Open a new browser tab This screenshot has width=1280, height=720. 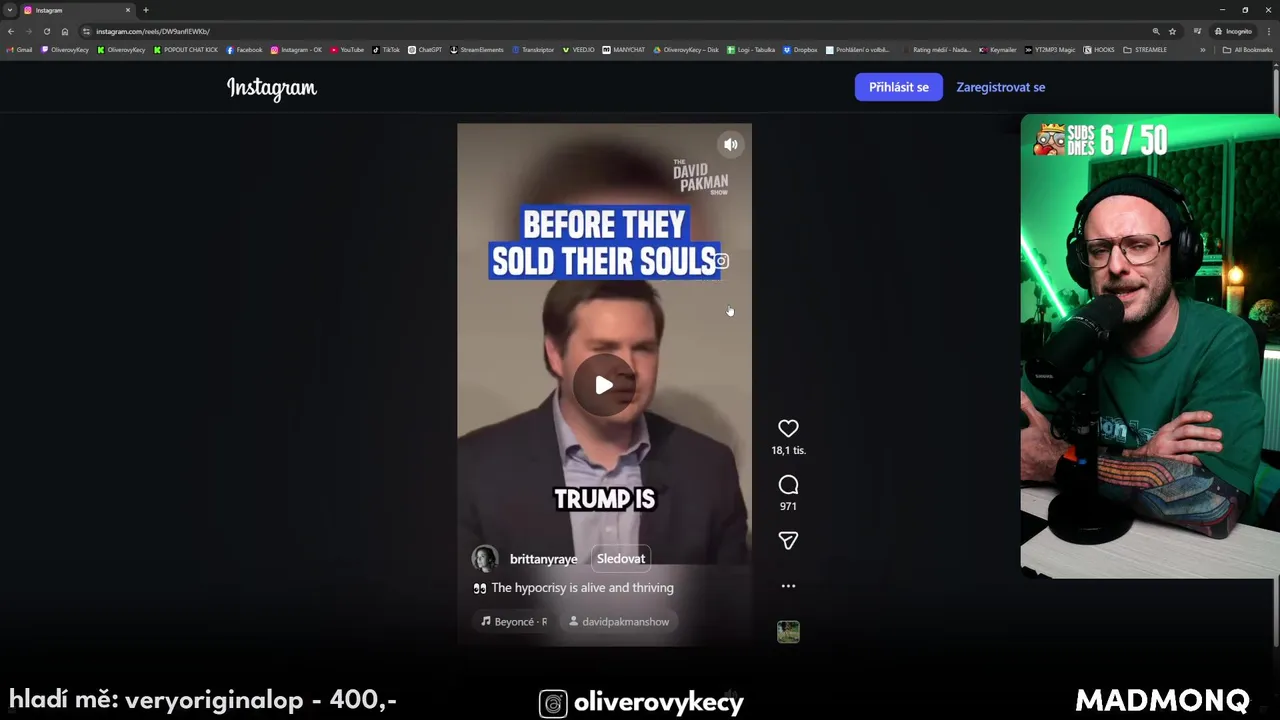[x=146, y=10]
